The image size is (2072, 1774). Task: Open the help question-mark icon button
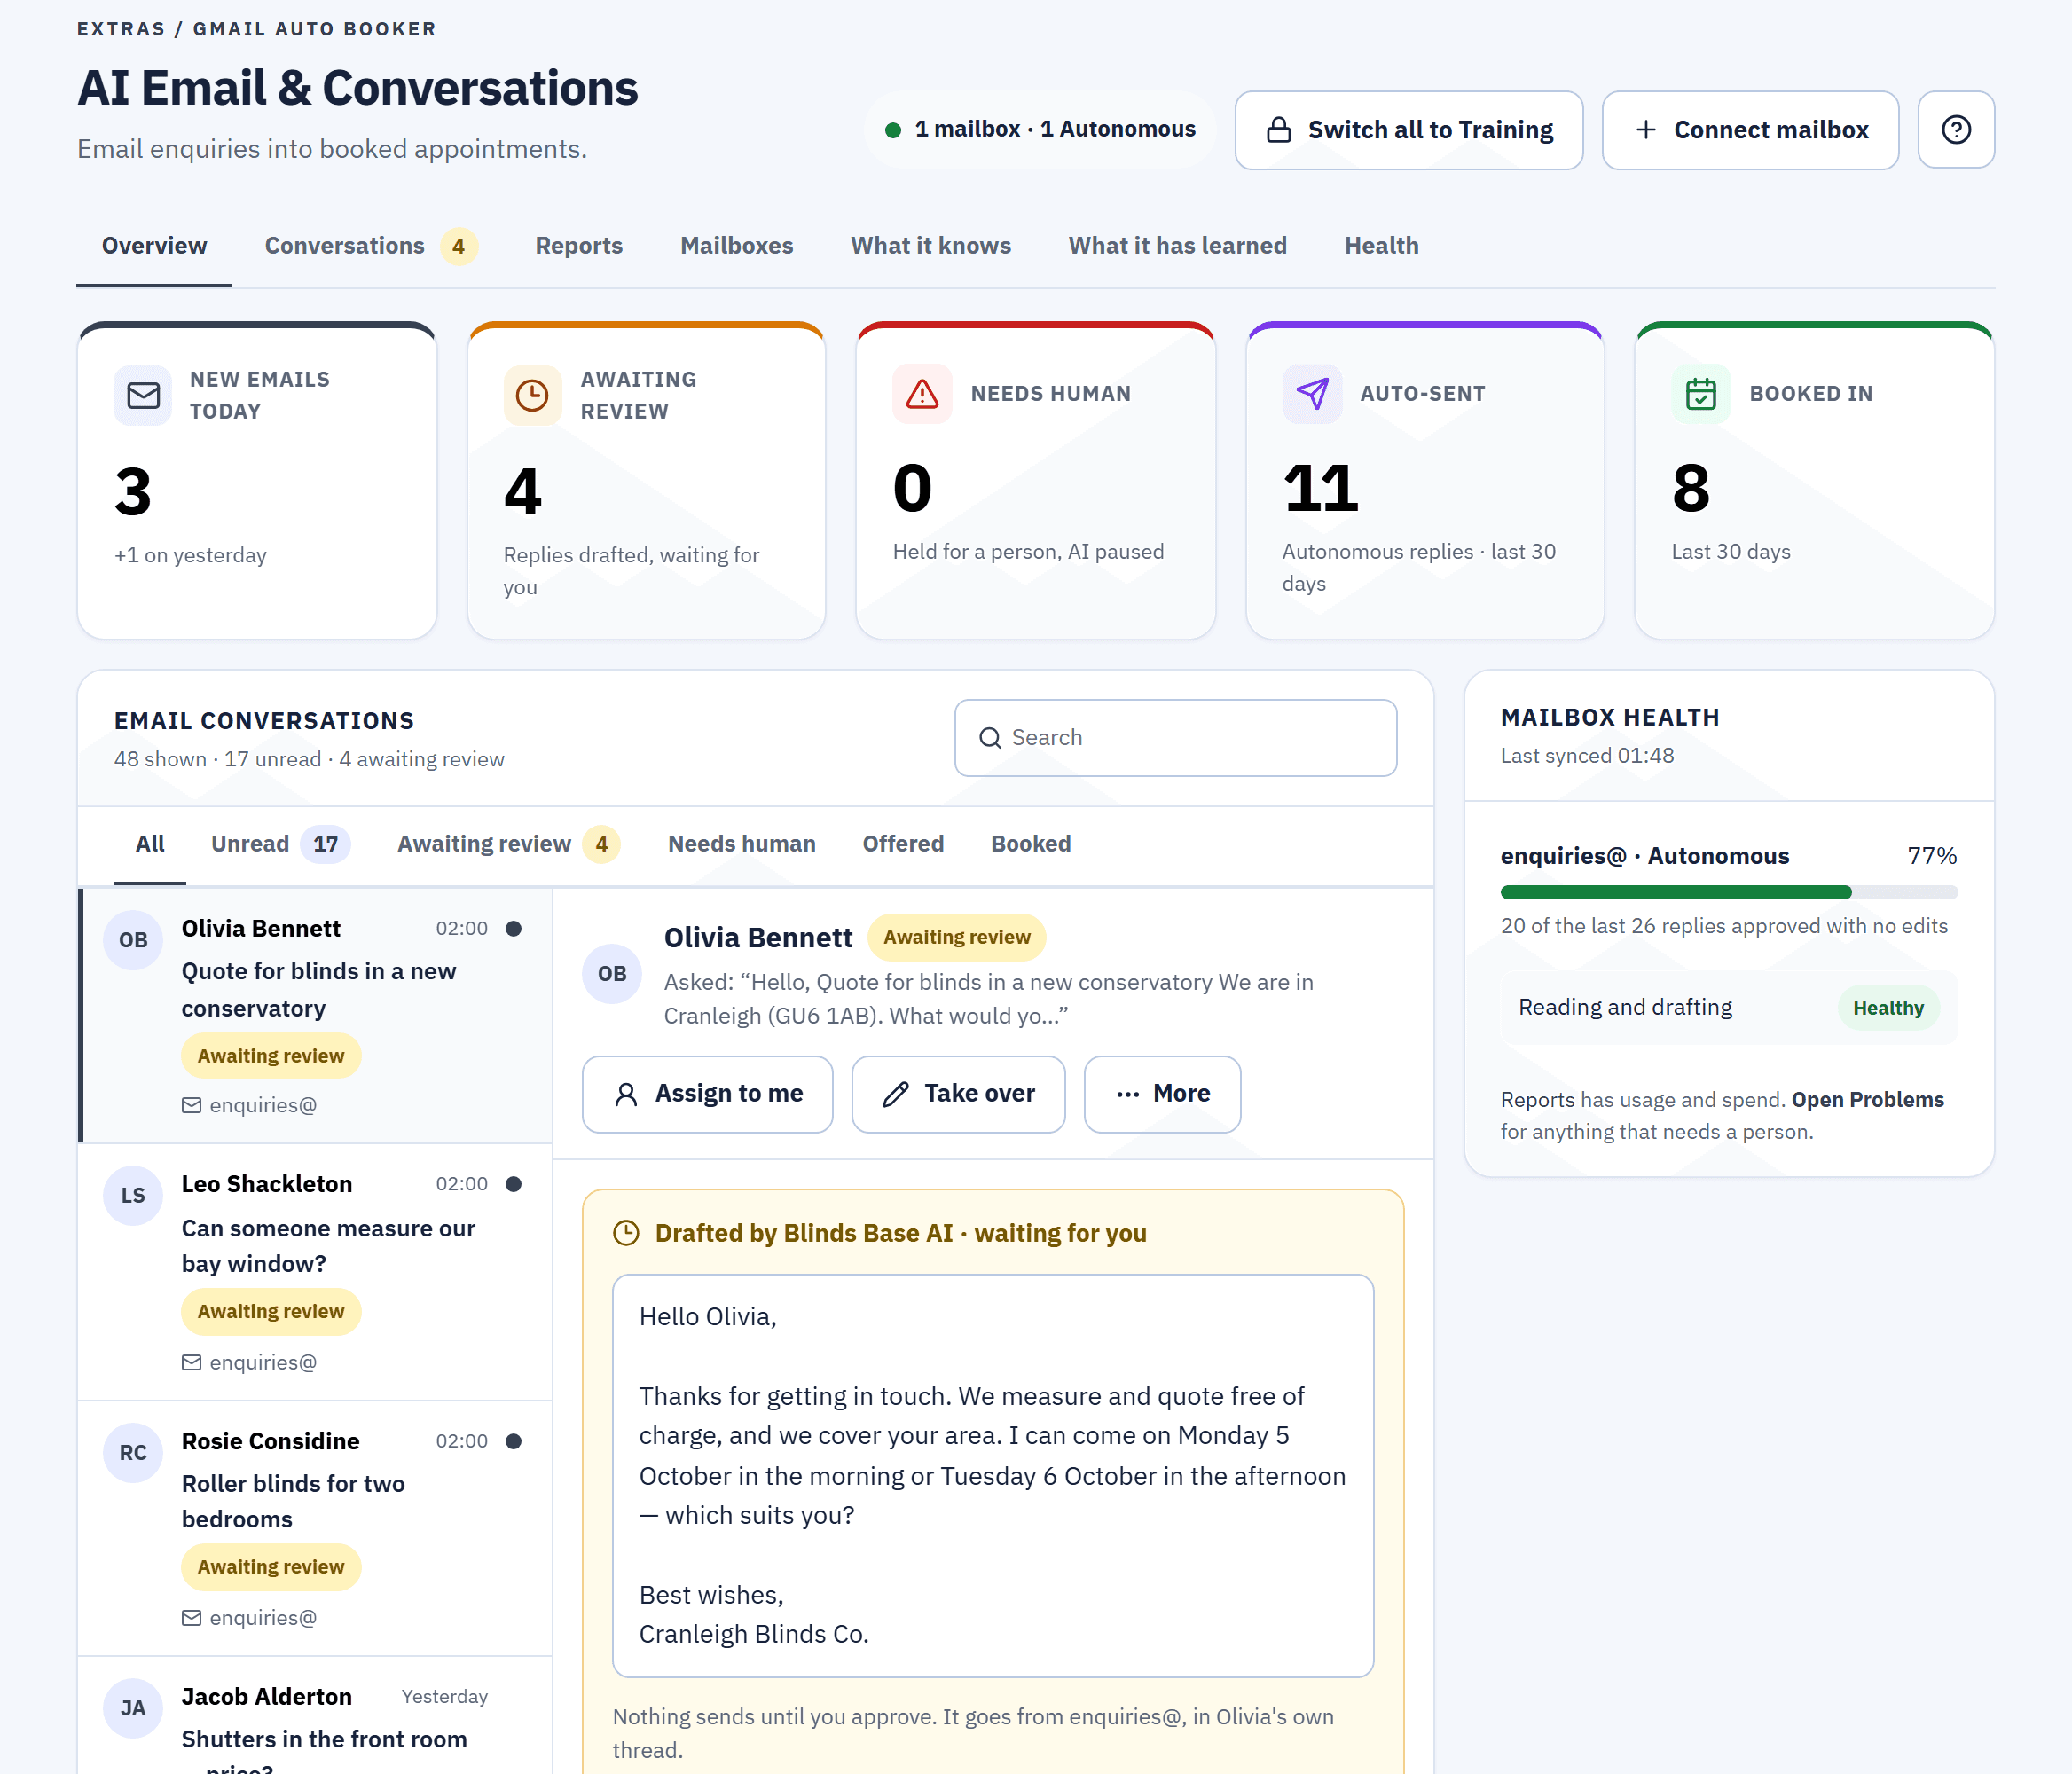tap(1955, 130)
